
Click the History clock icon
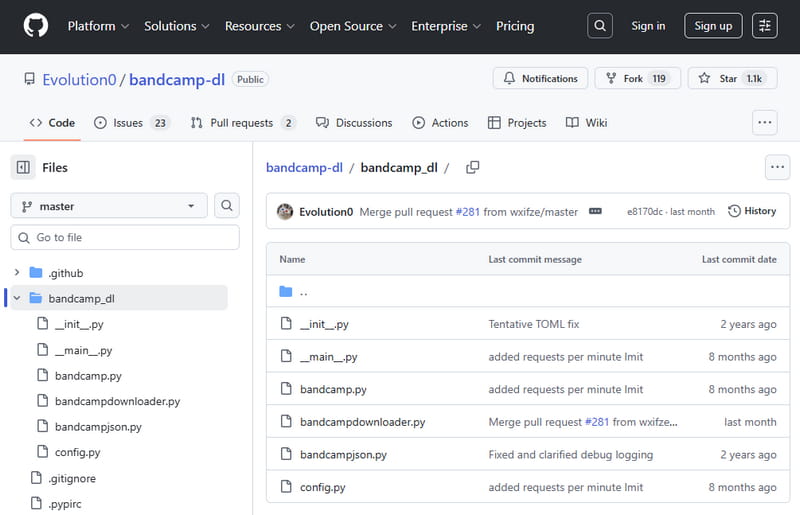[734, 211]
